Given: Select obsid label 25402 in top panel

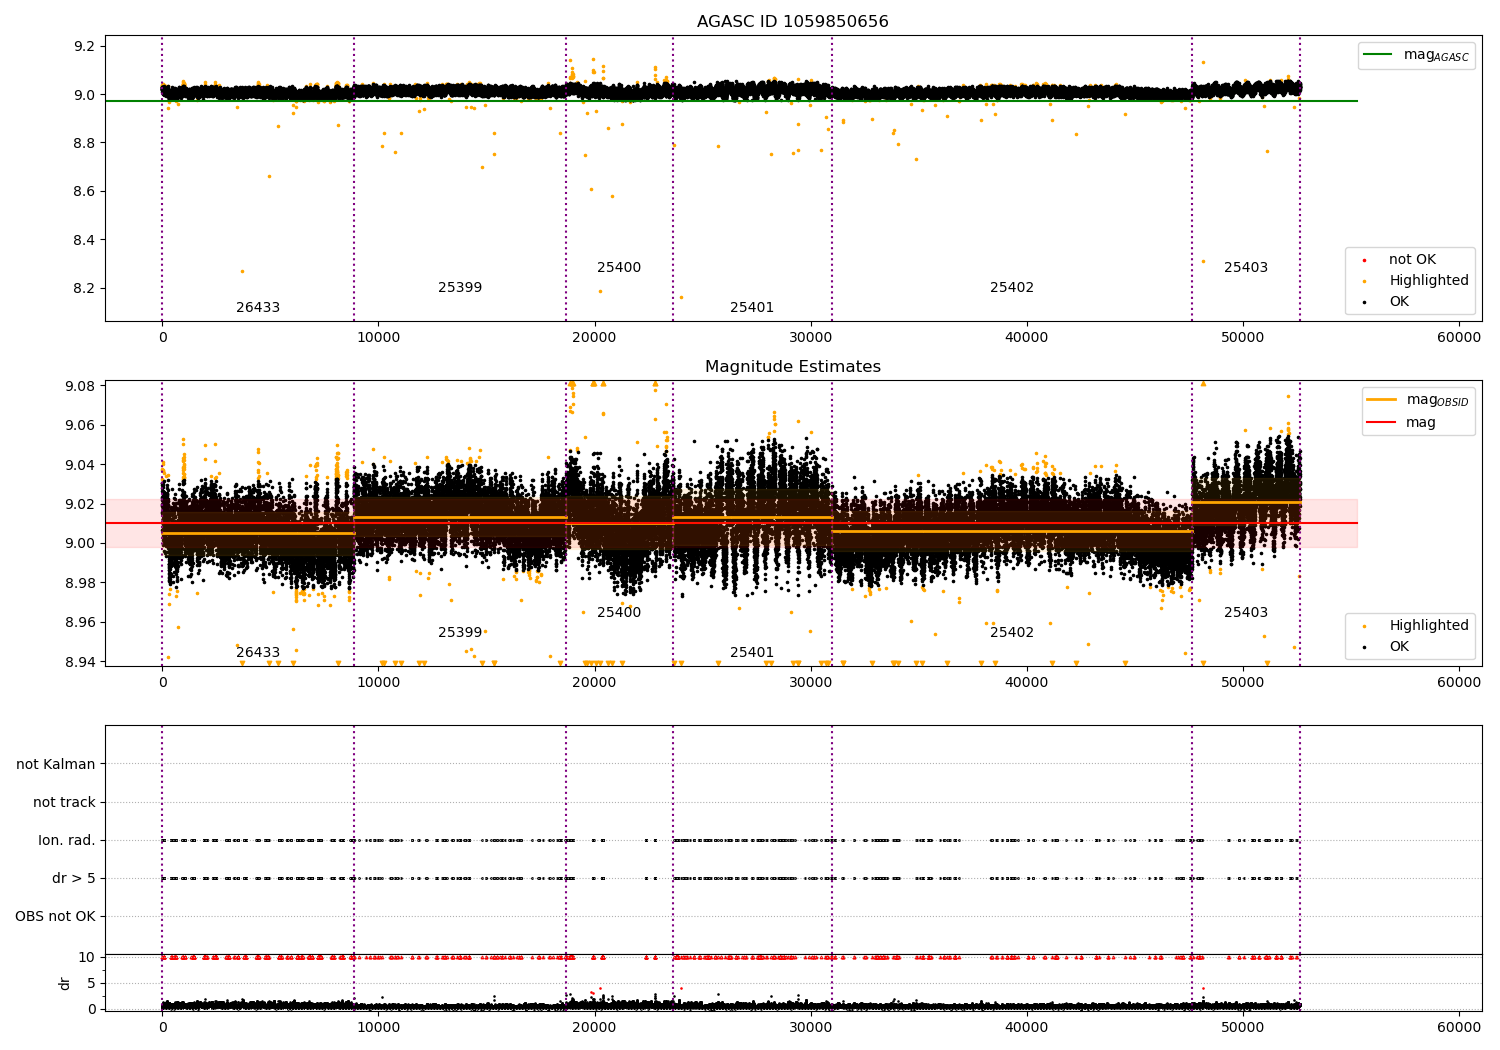Looking at the screenshot, I should point(1012,288).
